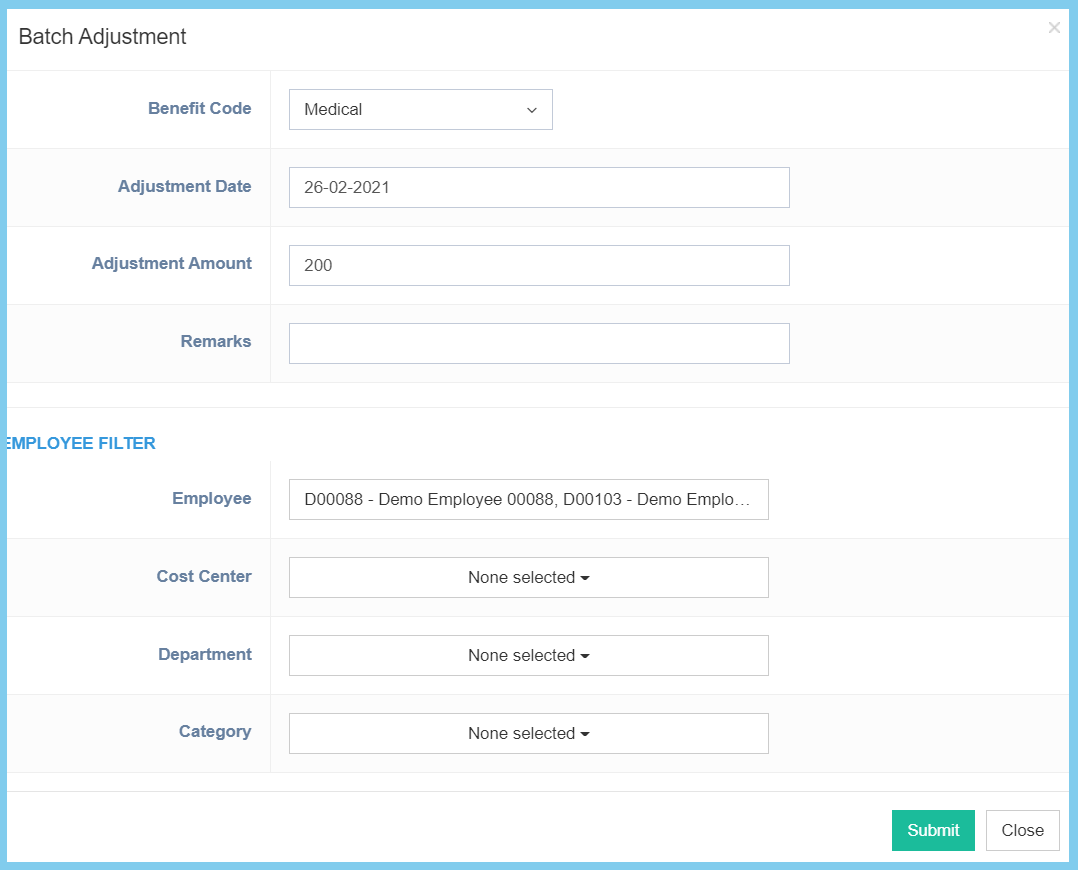Click the 'Employee' field label
This screenshot has width=1078, height=870.
click(x=212, y=499)
